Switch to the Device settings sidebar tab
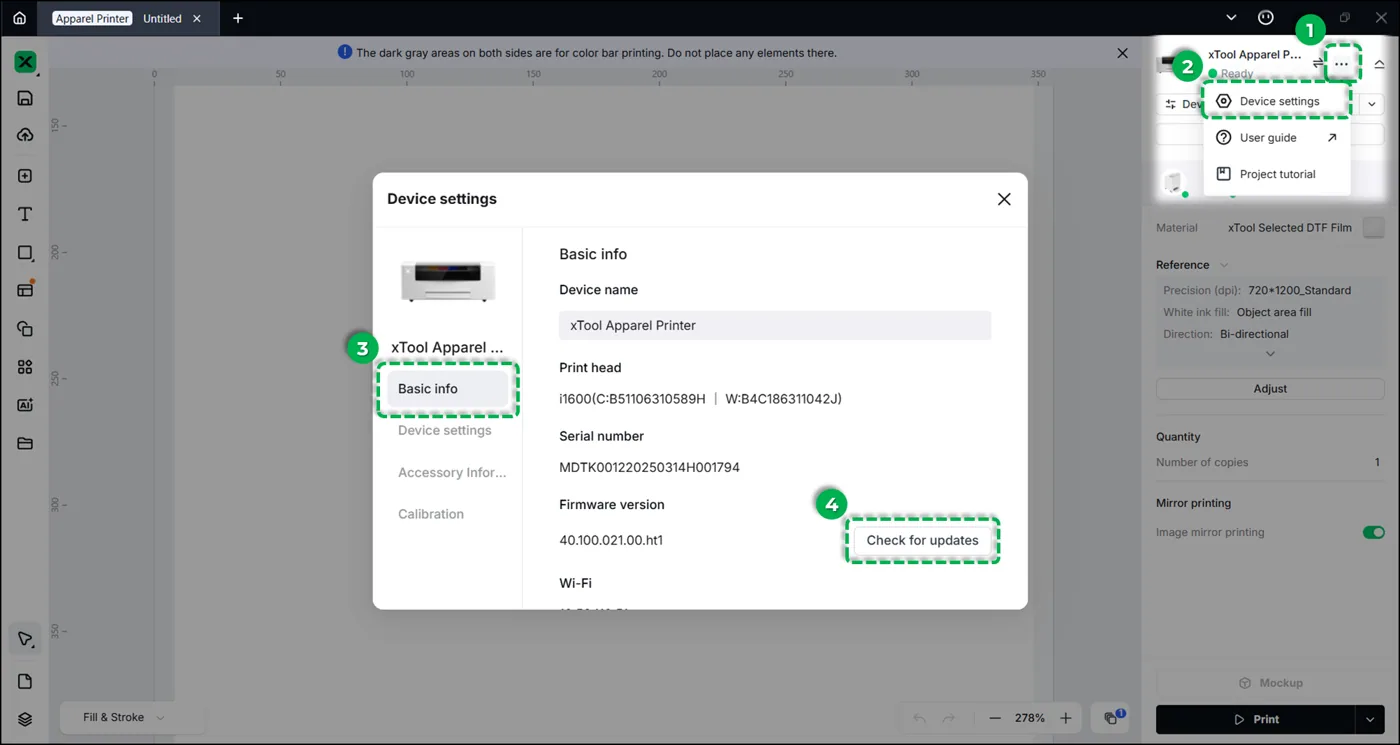Screen dimensions: 1400x745 point(447,431)
